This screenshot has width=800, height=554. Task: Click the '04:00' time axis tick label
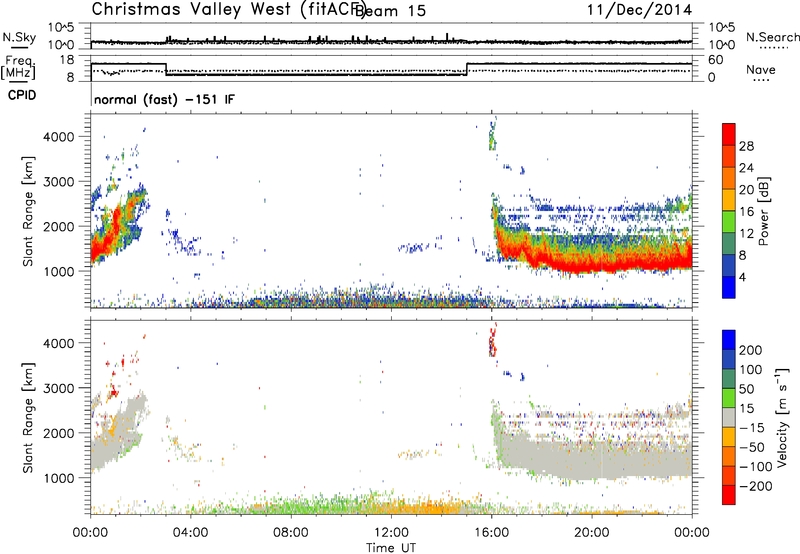191,533
